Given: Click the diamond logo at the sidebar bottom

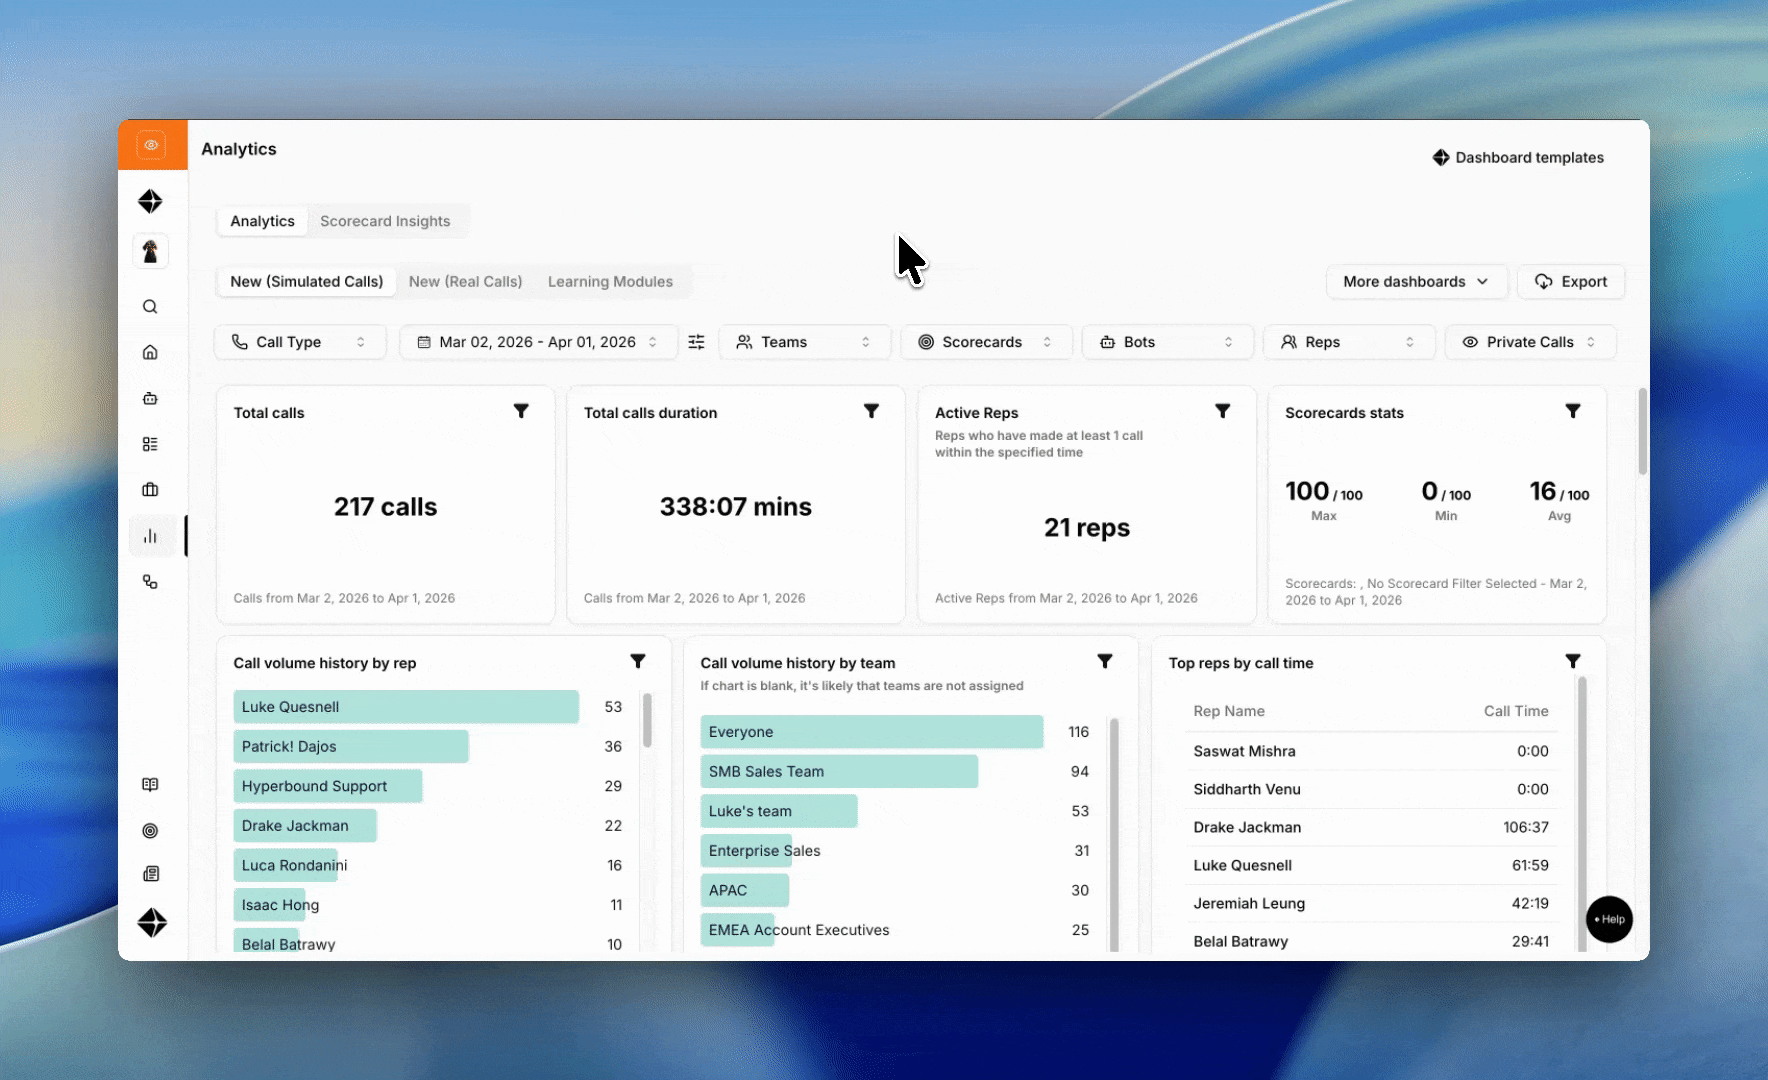Looking at the screenshot, I should tap(152, 922).
